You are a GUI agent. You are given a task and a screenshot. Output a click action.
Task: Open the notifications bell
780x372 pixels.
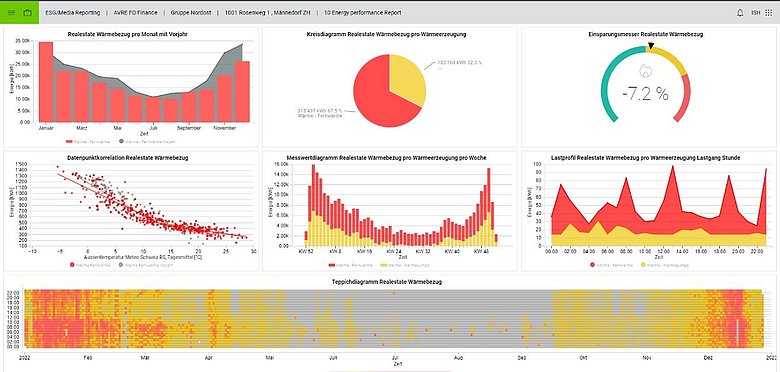(x=740, y=12)
